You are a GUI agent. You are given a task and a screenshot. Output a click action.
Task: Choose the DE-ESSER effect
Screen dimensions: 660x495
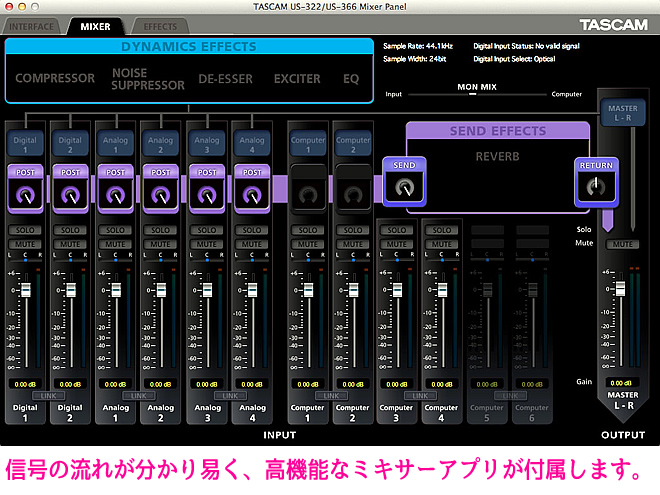tap(226, 79)
